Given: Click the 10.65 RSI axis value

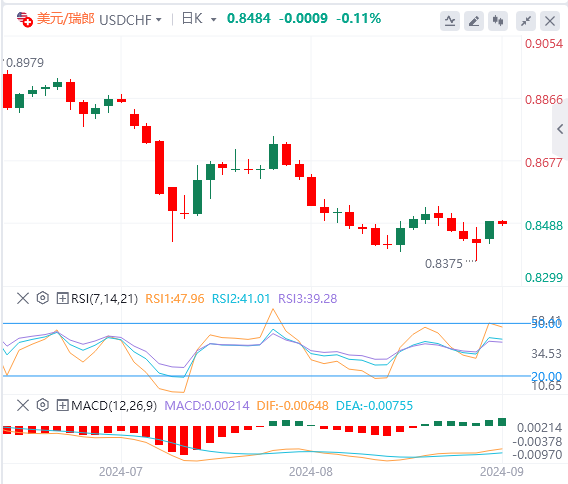Looking at the screenshot, I should click(x=546, y=386).
